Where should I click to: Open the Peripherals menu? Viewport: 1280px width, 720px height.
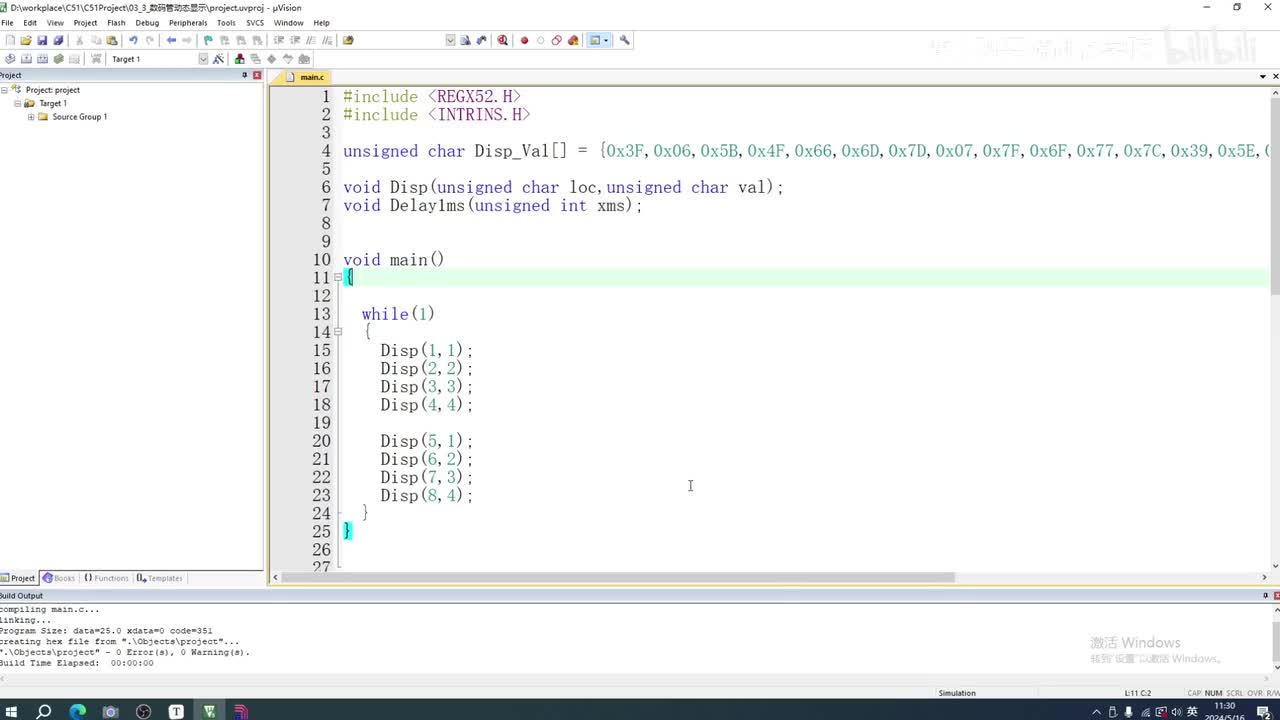pos(188,23)
